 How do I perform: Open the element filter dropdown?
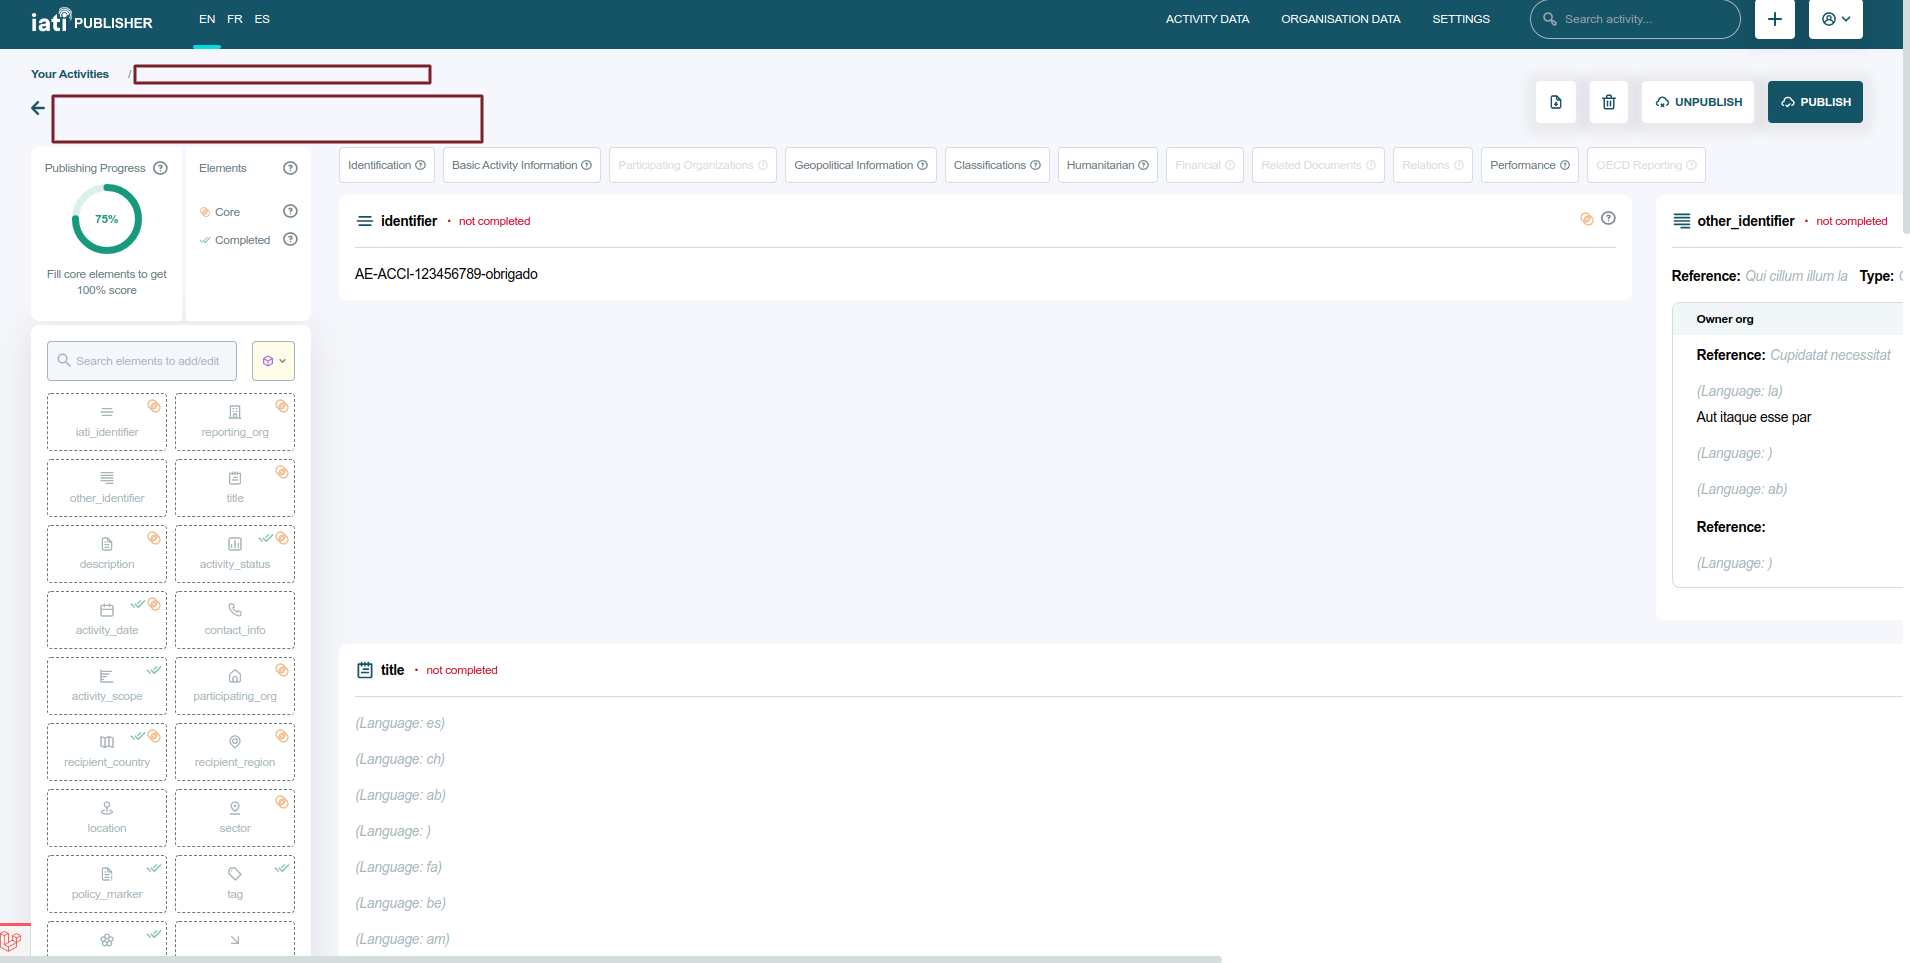pos(274,361)
